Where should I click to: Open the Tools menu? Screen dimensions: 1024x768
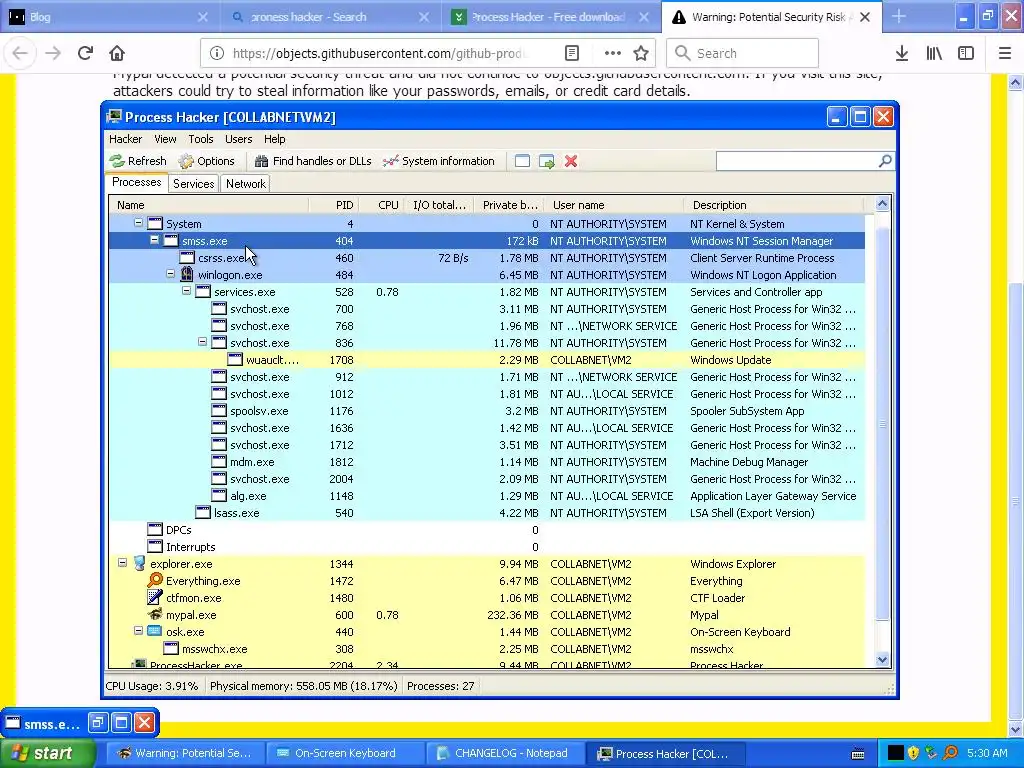[200, 139]
